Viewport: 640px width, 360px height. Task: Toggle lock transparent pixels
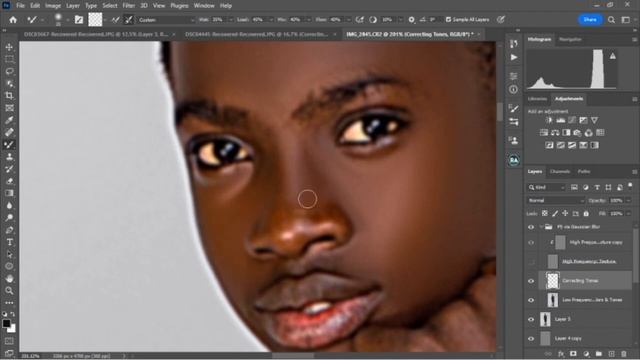click(544, 213)
